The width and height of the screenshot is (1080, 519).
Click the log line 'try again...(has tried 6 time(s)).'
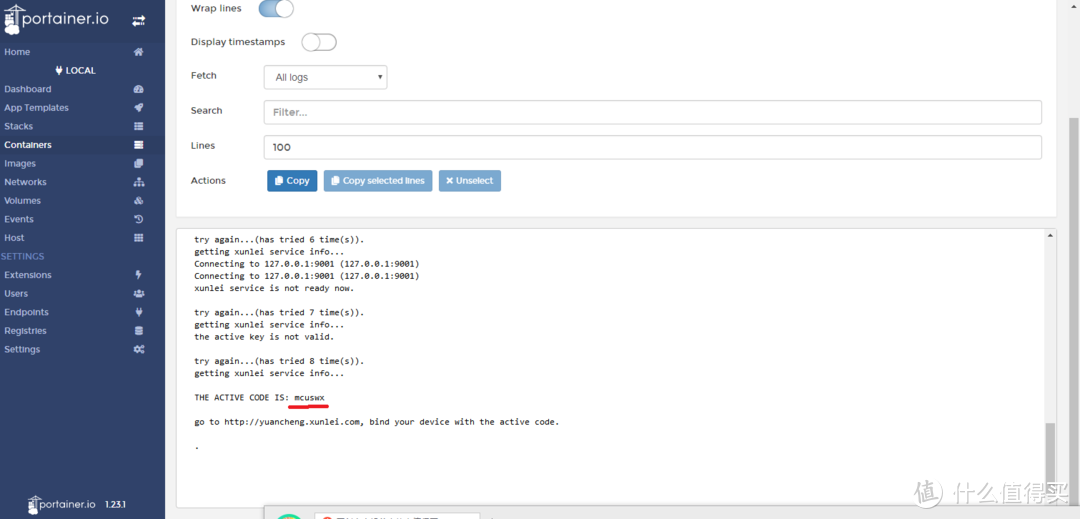[279, 240]
